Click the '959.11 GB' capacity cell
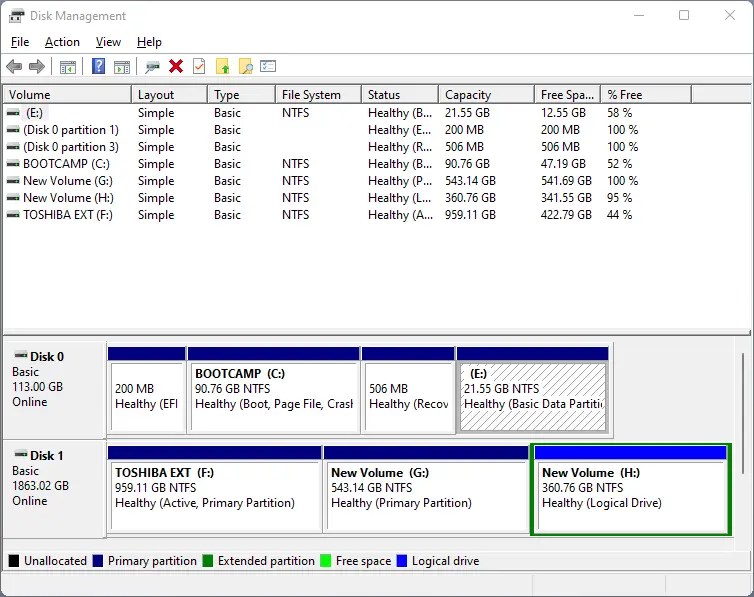The height and width of the screenshot is (597, 754). point(470,215)
